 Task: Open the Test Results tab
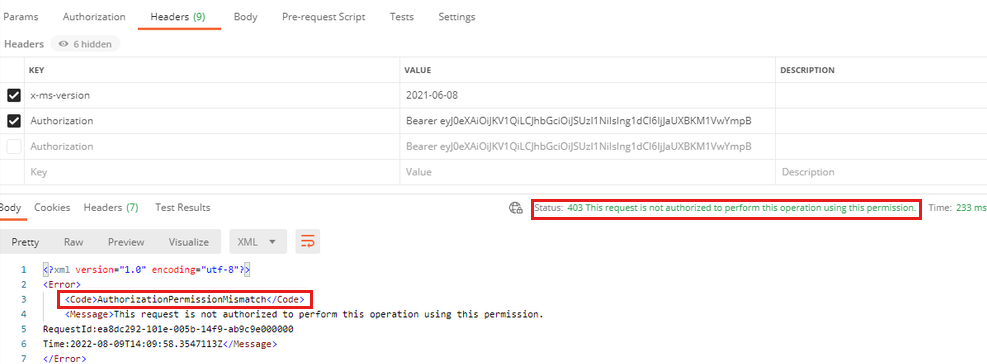pos(183,207)
